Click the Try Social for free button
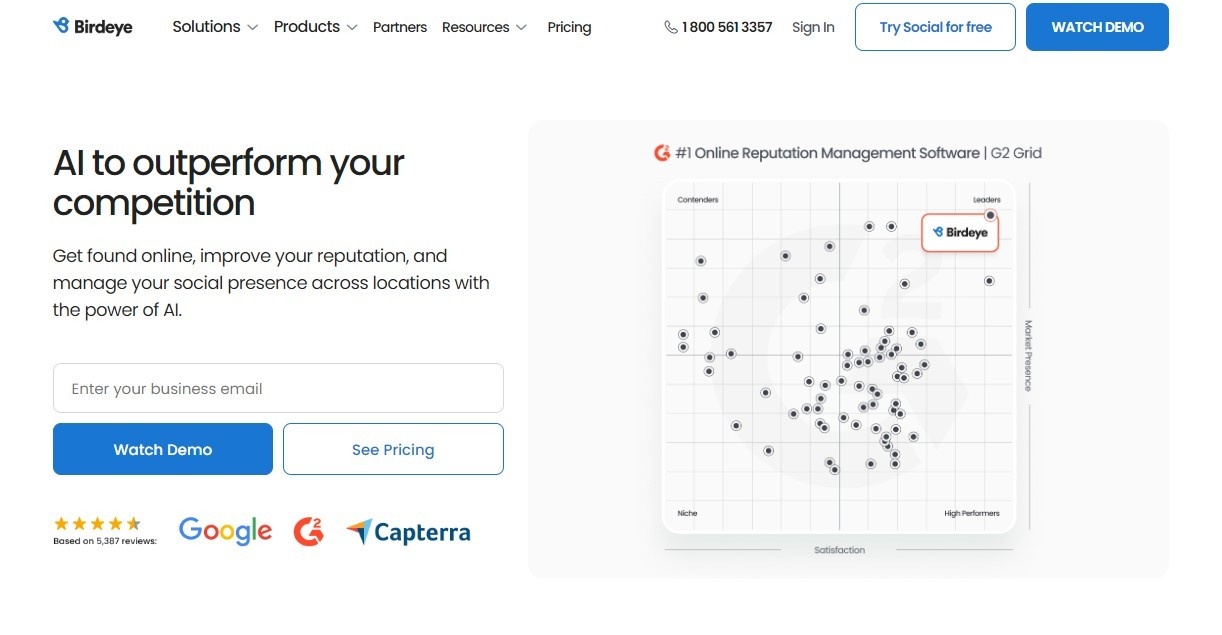Screen dimensions: 1222x635 pyautogui.click(x=935, y=27)
